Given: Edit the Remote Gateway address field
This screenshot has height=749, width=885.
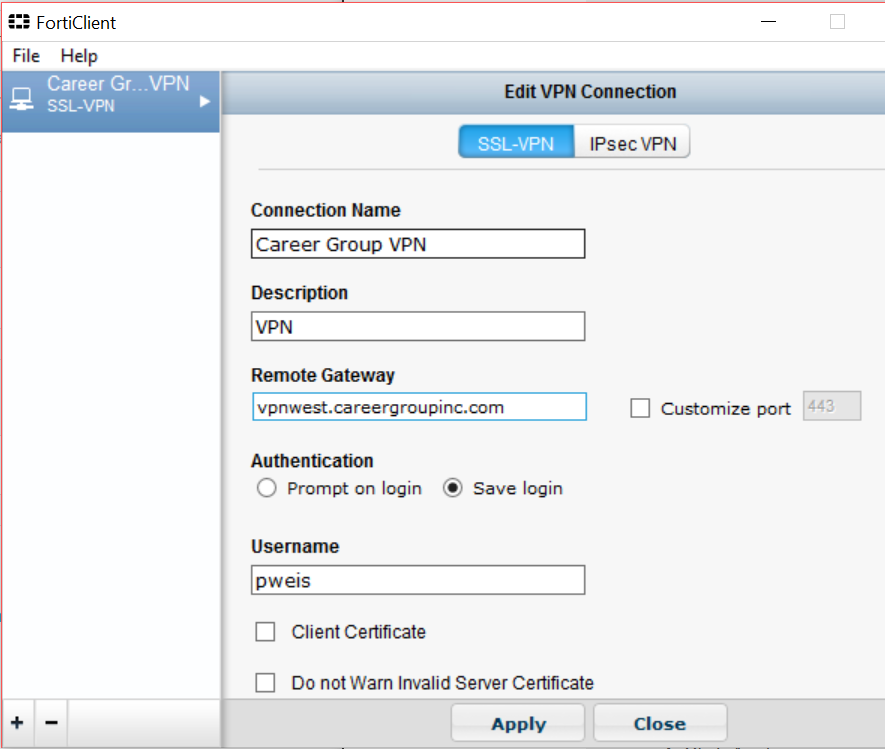Looking at the screenshot, I should pos(417,406).
